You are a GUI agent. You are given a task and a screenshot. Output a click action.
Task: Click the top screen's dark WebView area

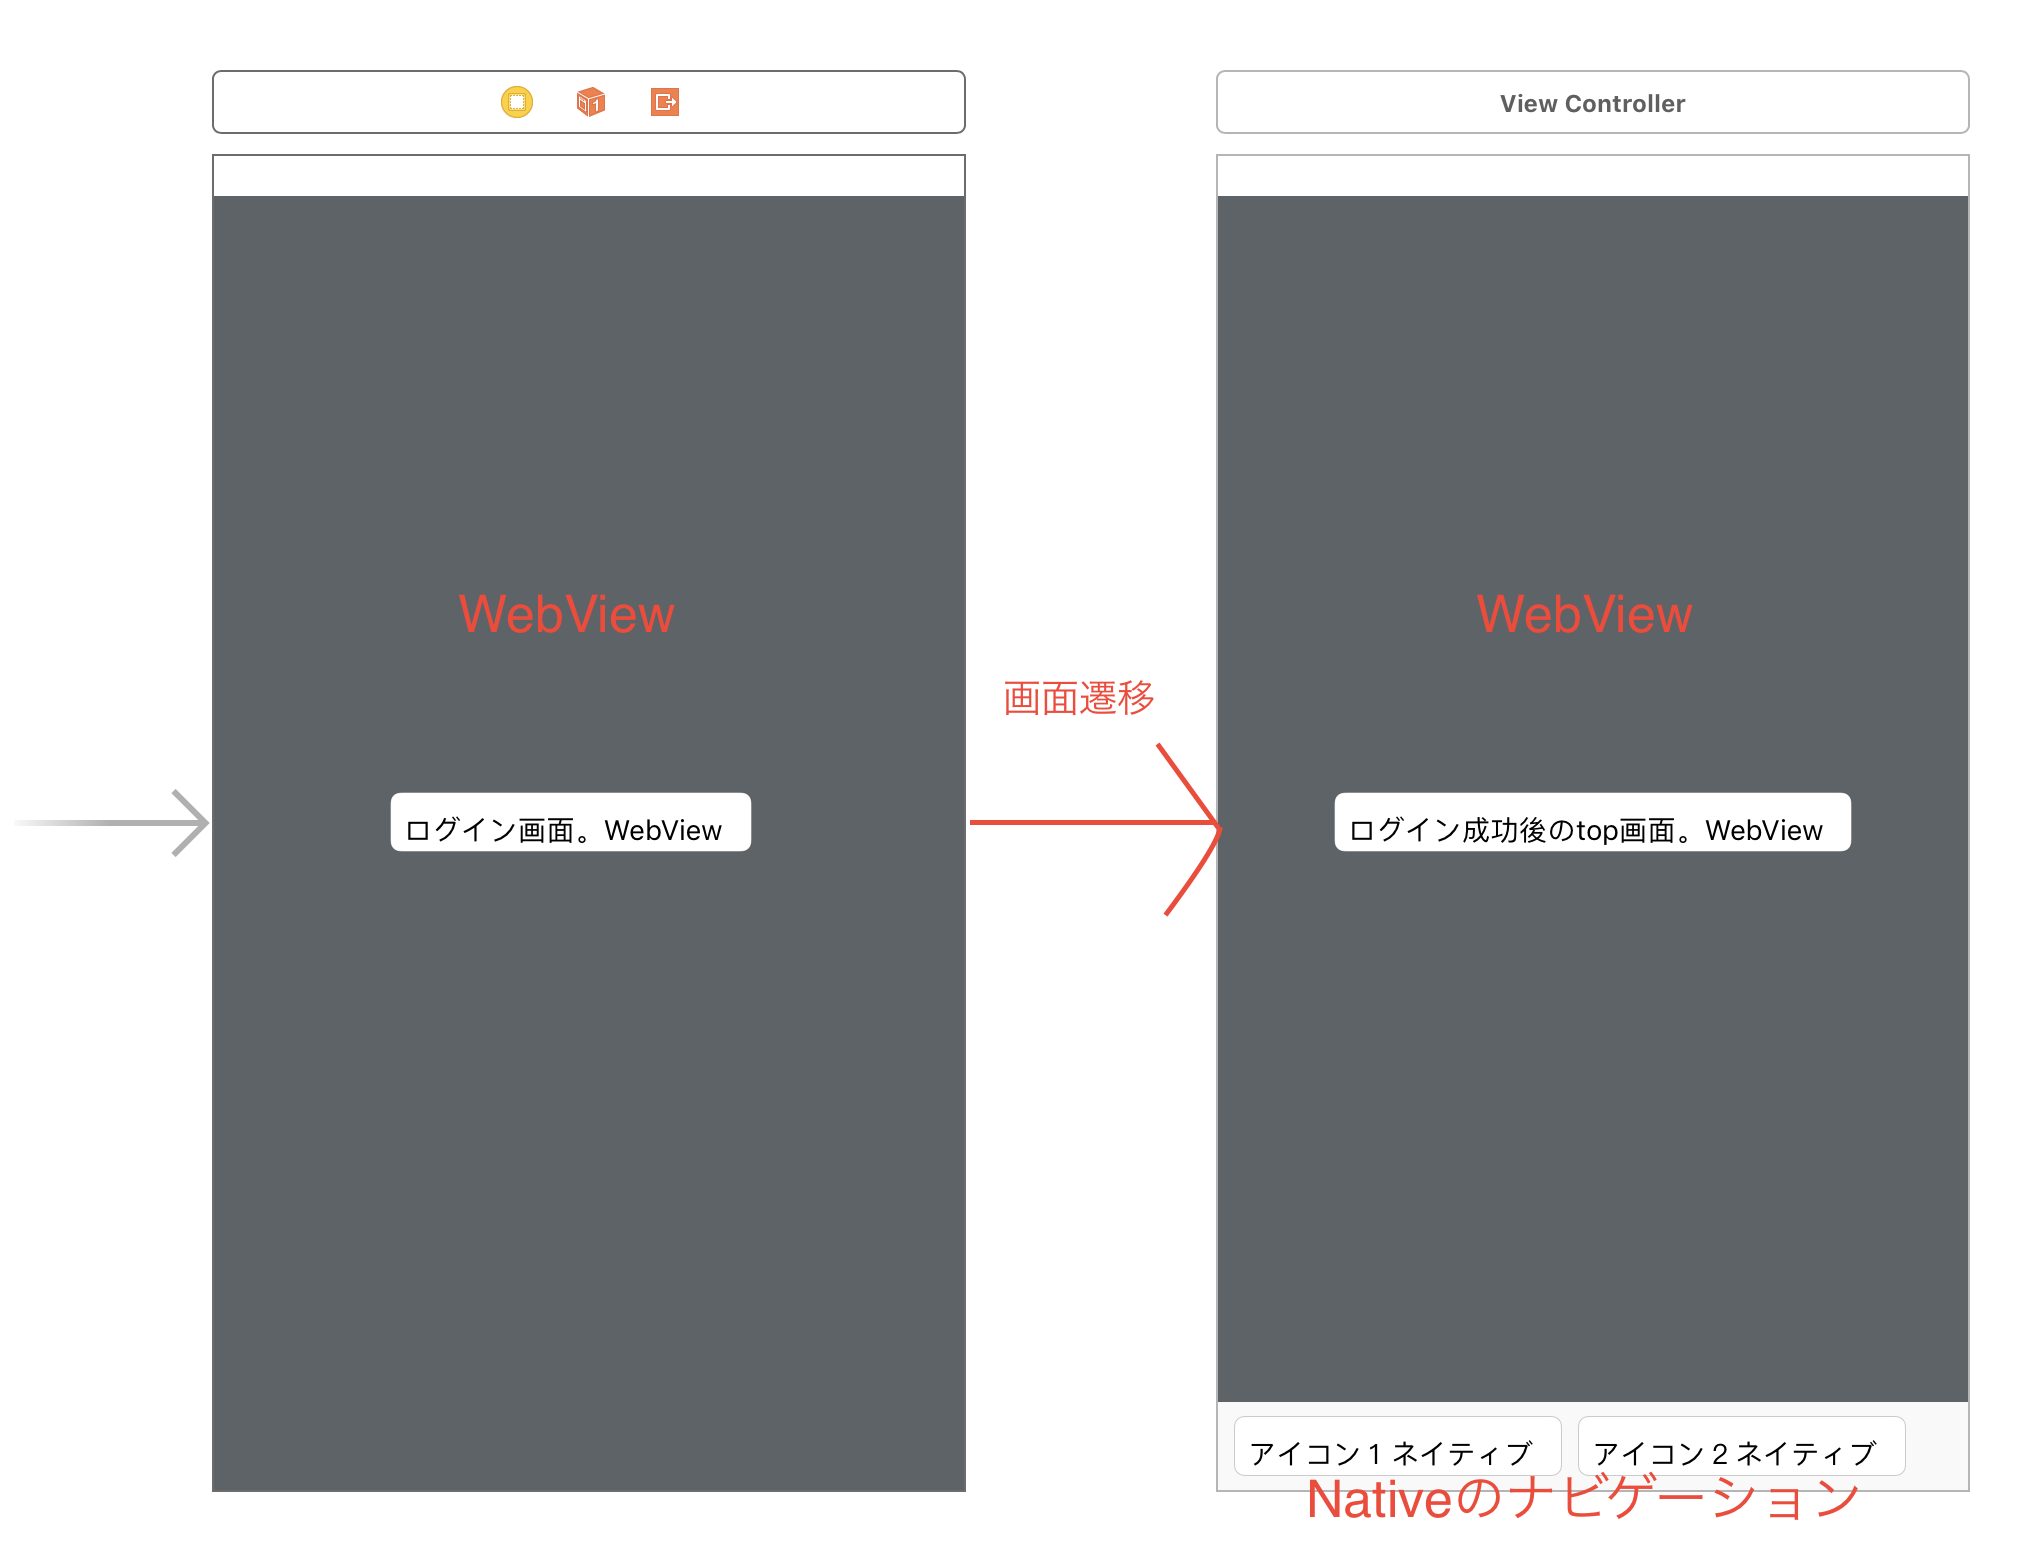pos(1591,1100)
